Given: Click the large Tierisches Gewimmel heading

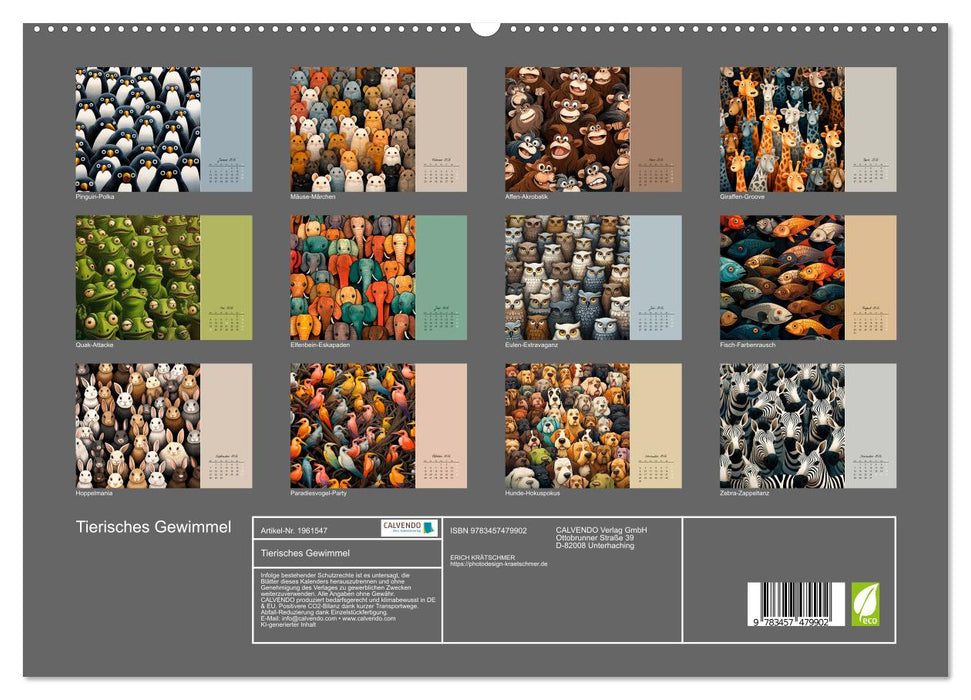Looking at the screenshot, I should click(x=154, y=527).
